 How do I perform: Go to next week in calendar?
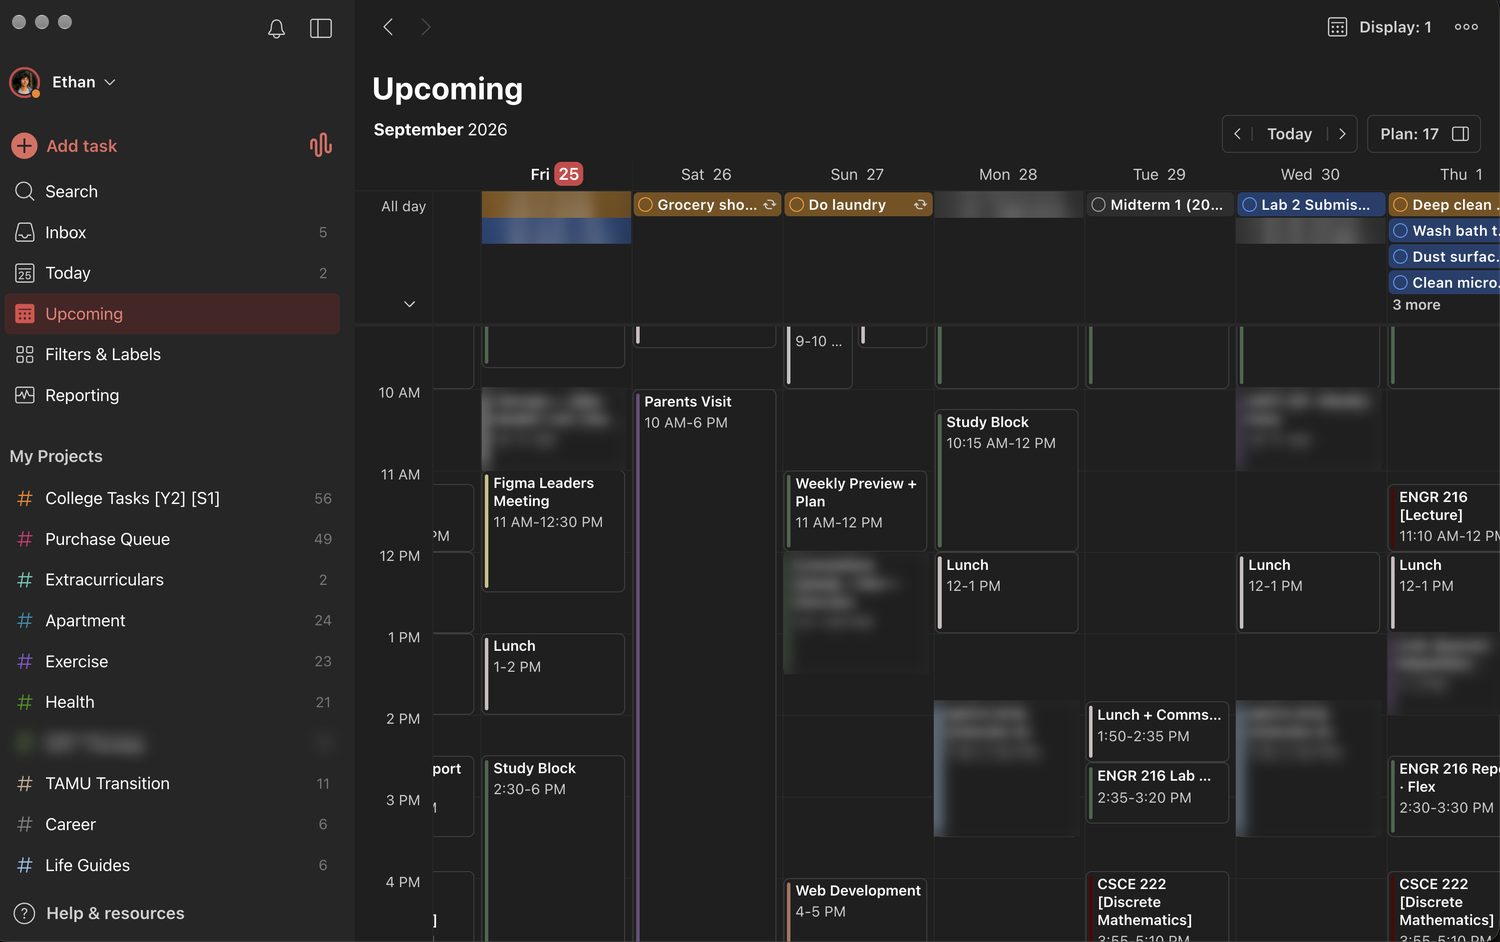1342,134
